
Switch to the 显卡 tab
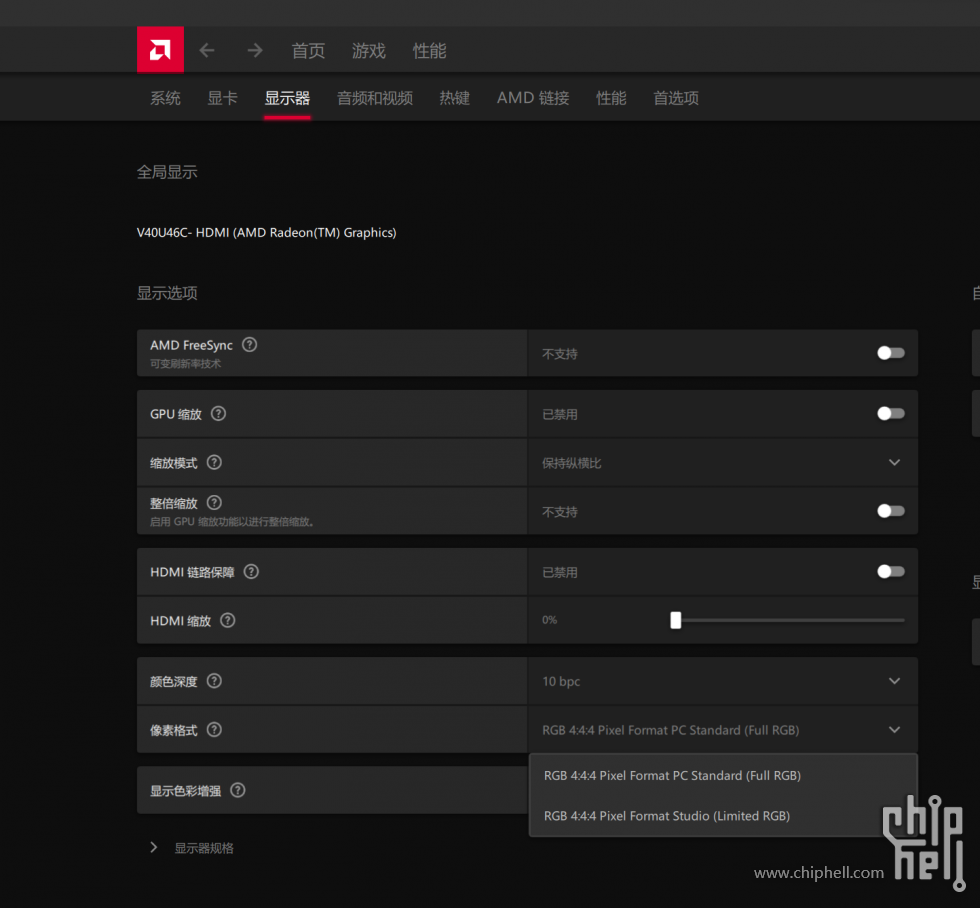[222, 98]
